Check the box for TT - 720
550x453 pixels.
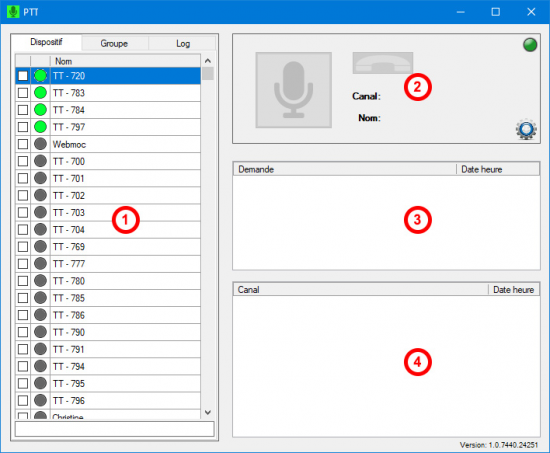23,76
